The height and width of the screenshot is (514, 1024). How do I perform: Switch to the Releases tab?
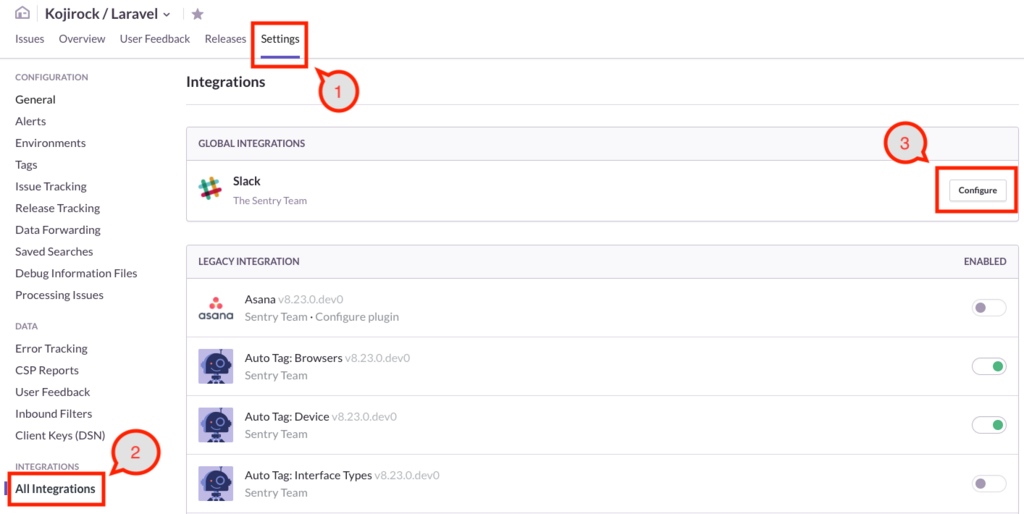tap(225, 39)
